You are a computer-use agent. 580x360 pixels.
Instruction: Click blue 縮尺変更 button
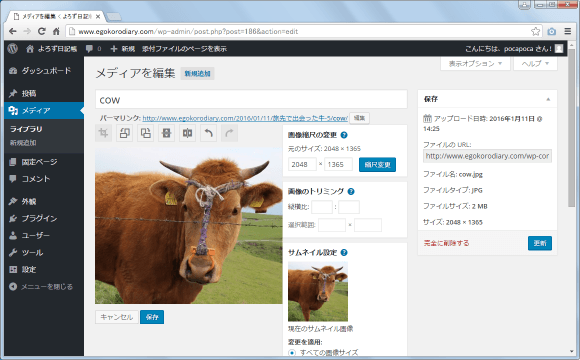(x=377, y=165)
